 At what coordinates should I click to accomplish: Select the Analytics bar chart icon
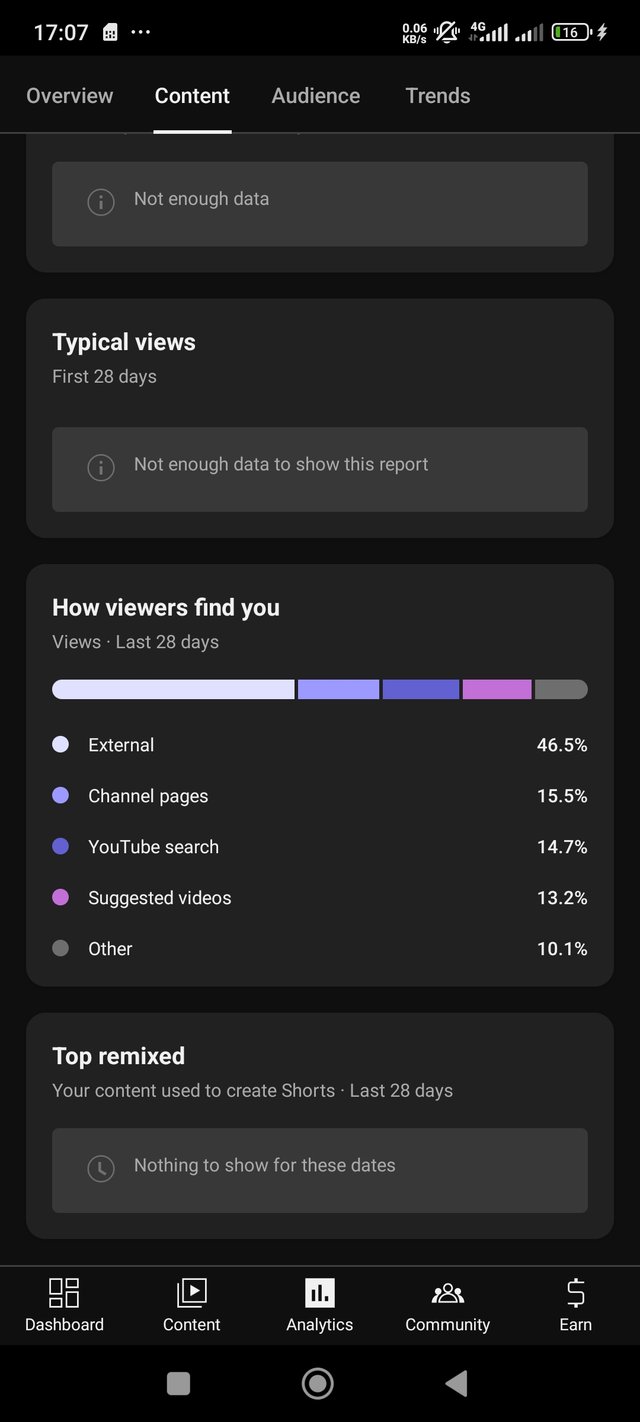(x=320, y=1293)
